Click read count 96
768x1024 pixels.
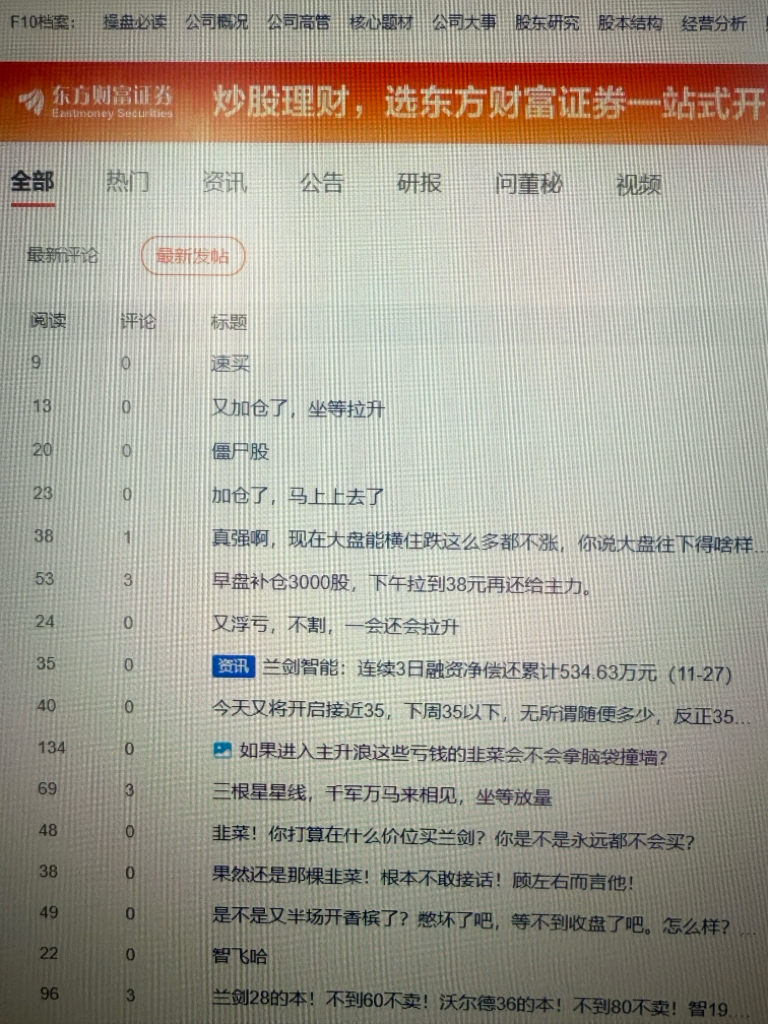[50, 993]
